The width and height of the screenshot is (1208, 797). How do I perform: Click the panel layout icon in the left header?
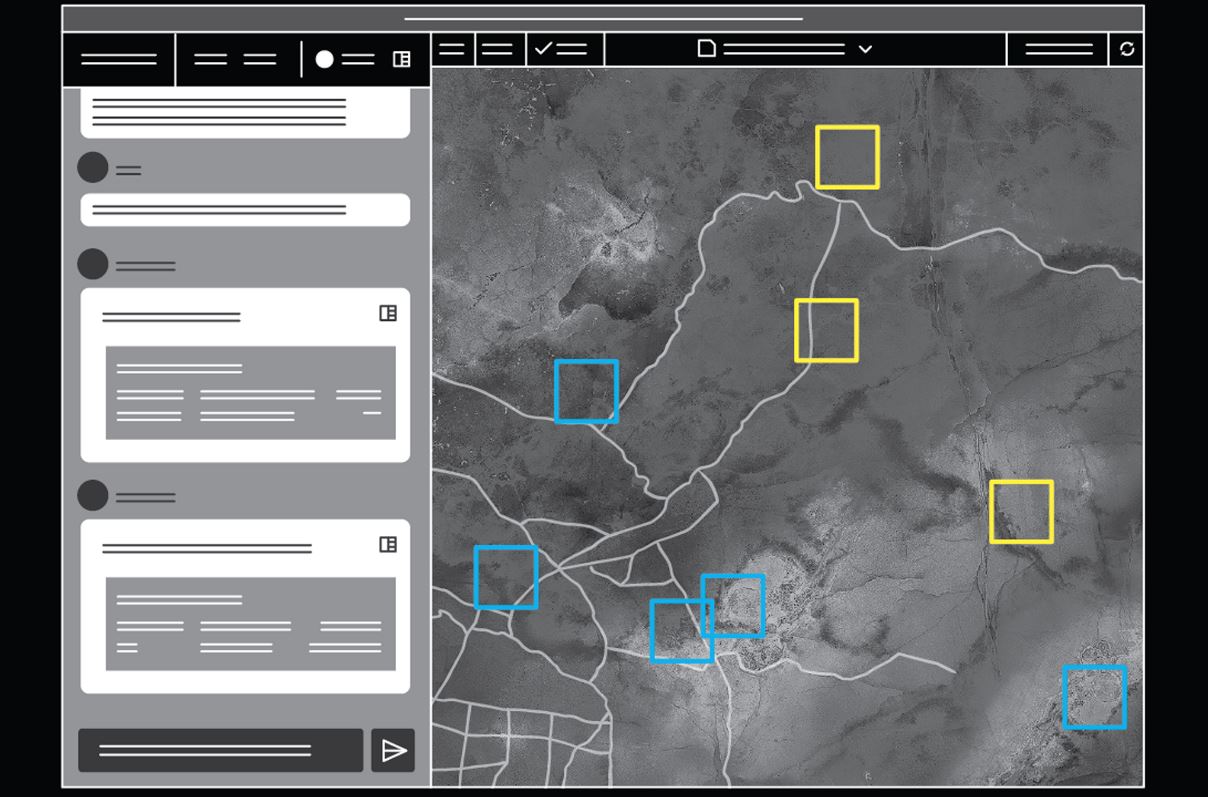[x=401, y=60]
